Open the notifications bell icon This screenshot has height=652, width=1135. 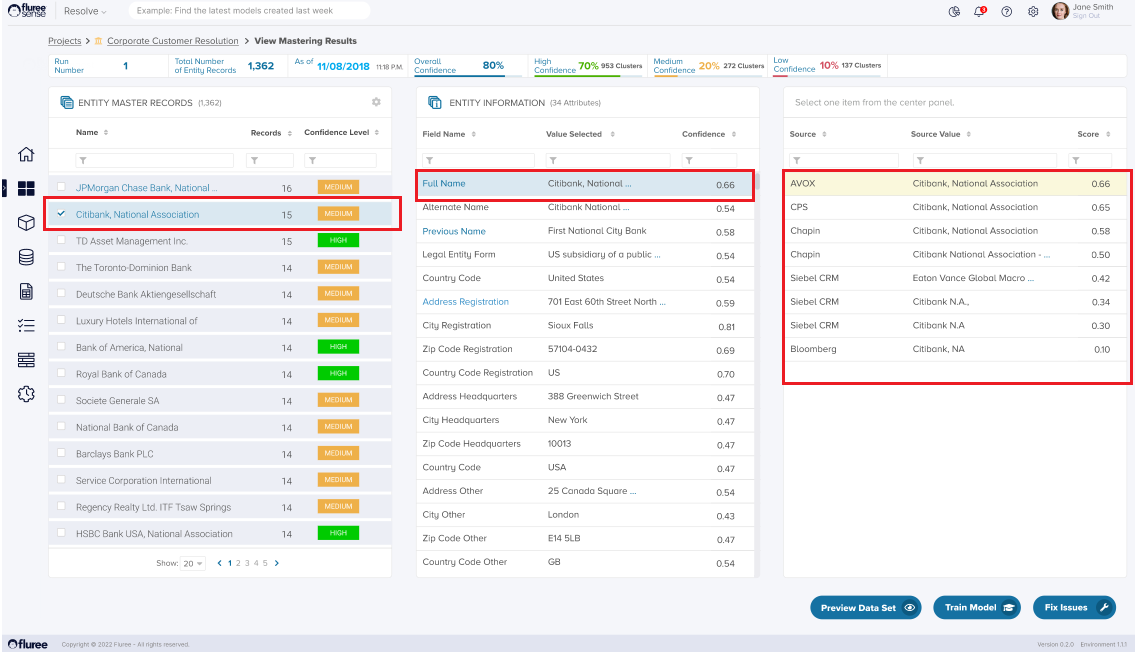pos(980,11)
